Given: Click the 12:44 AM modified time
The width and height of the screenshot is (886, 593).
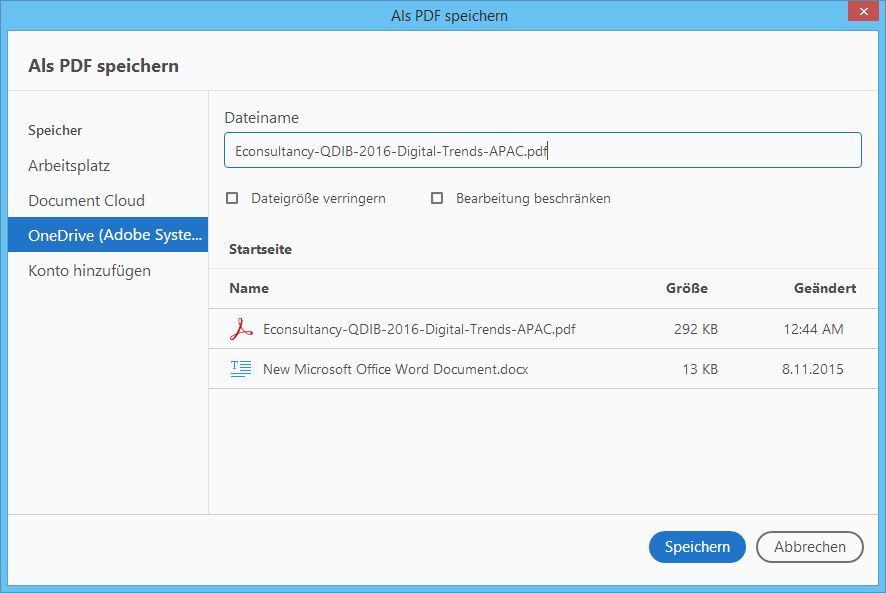Looking at the screenshot, I should click(x=813, y=329).
